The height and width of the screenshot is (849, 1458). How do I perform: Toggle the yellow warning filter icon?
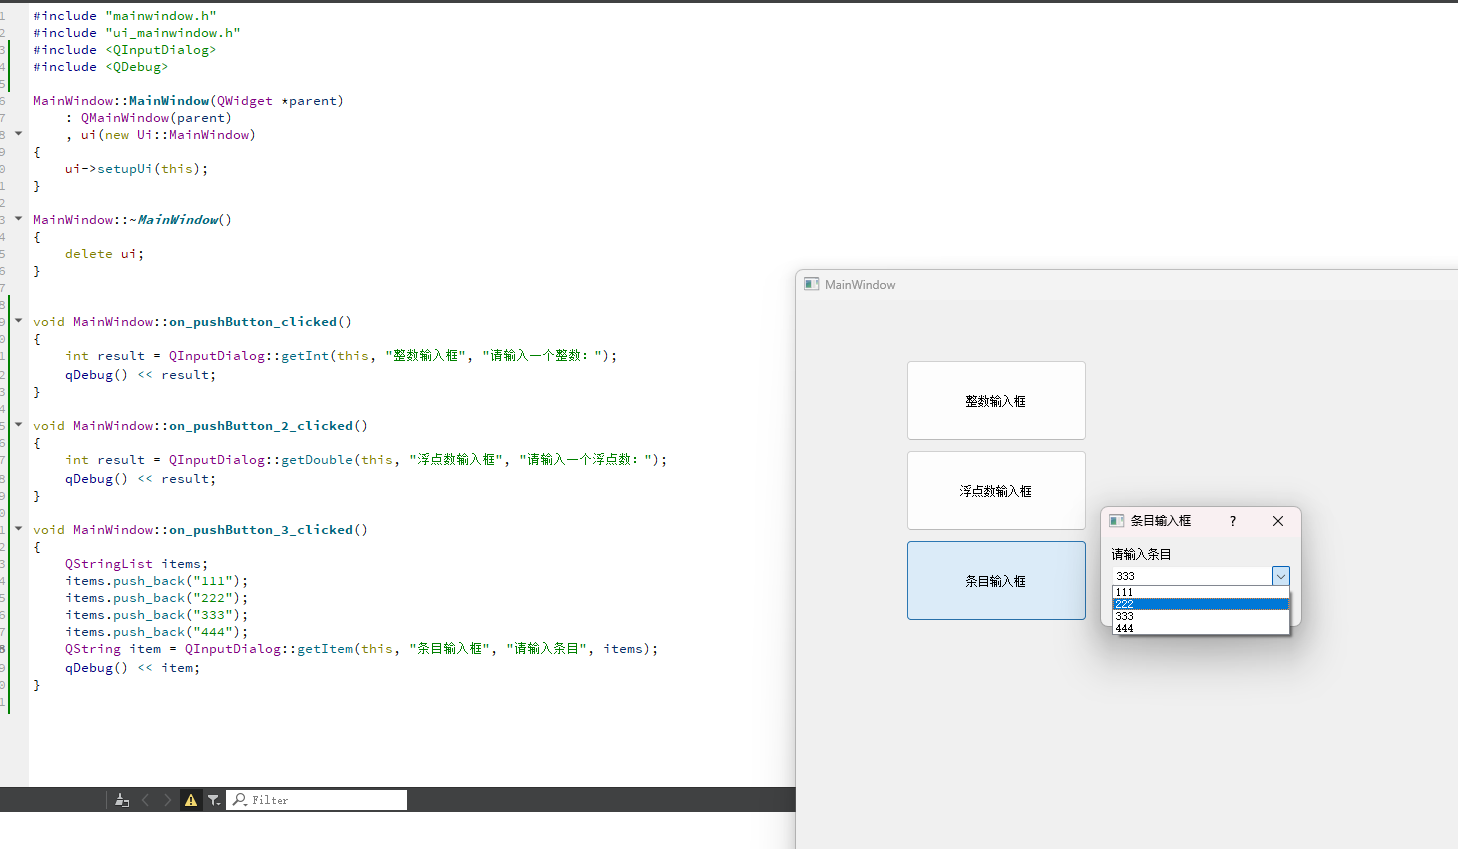190,799
